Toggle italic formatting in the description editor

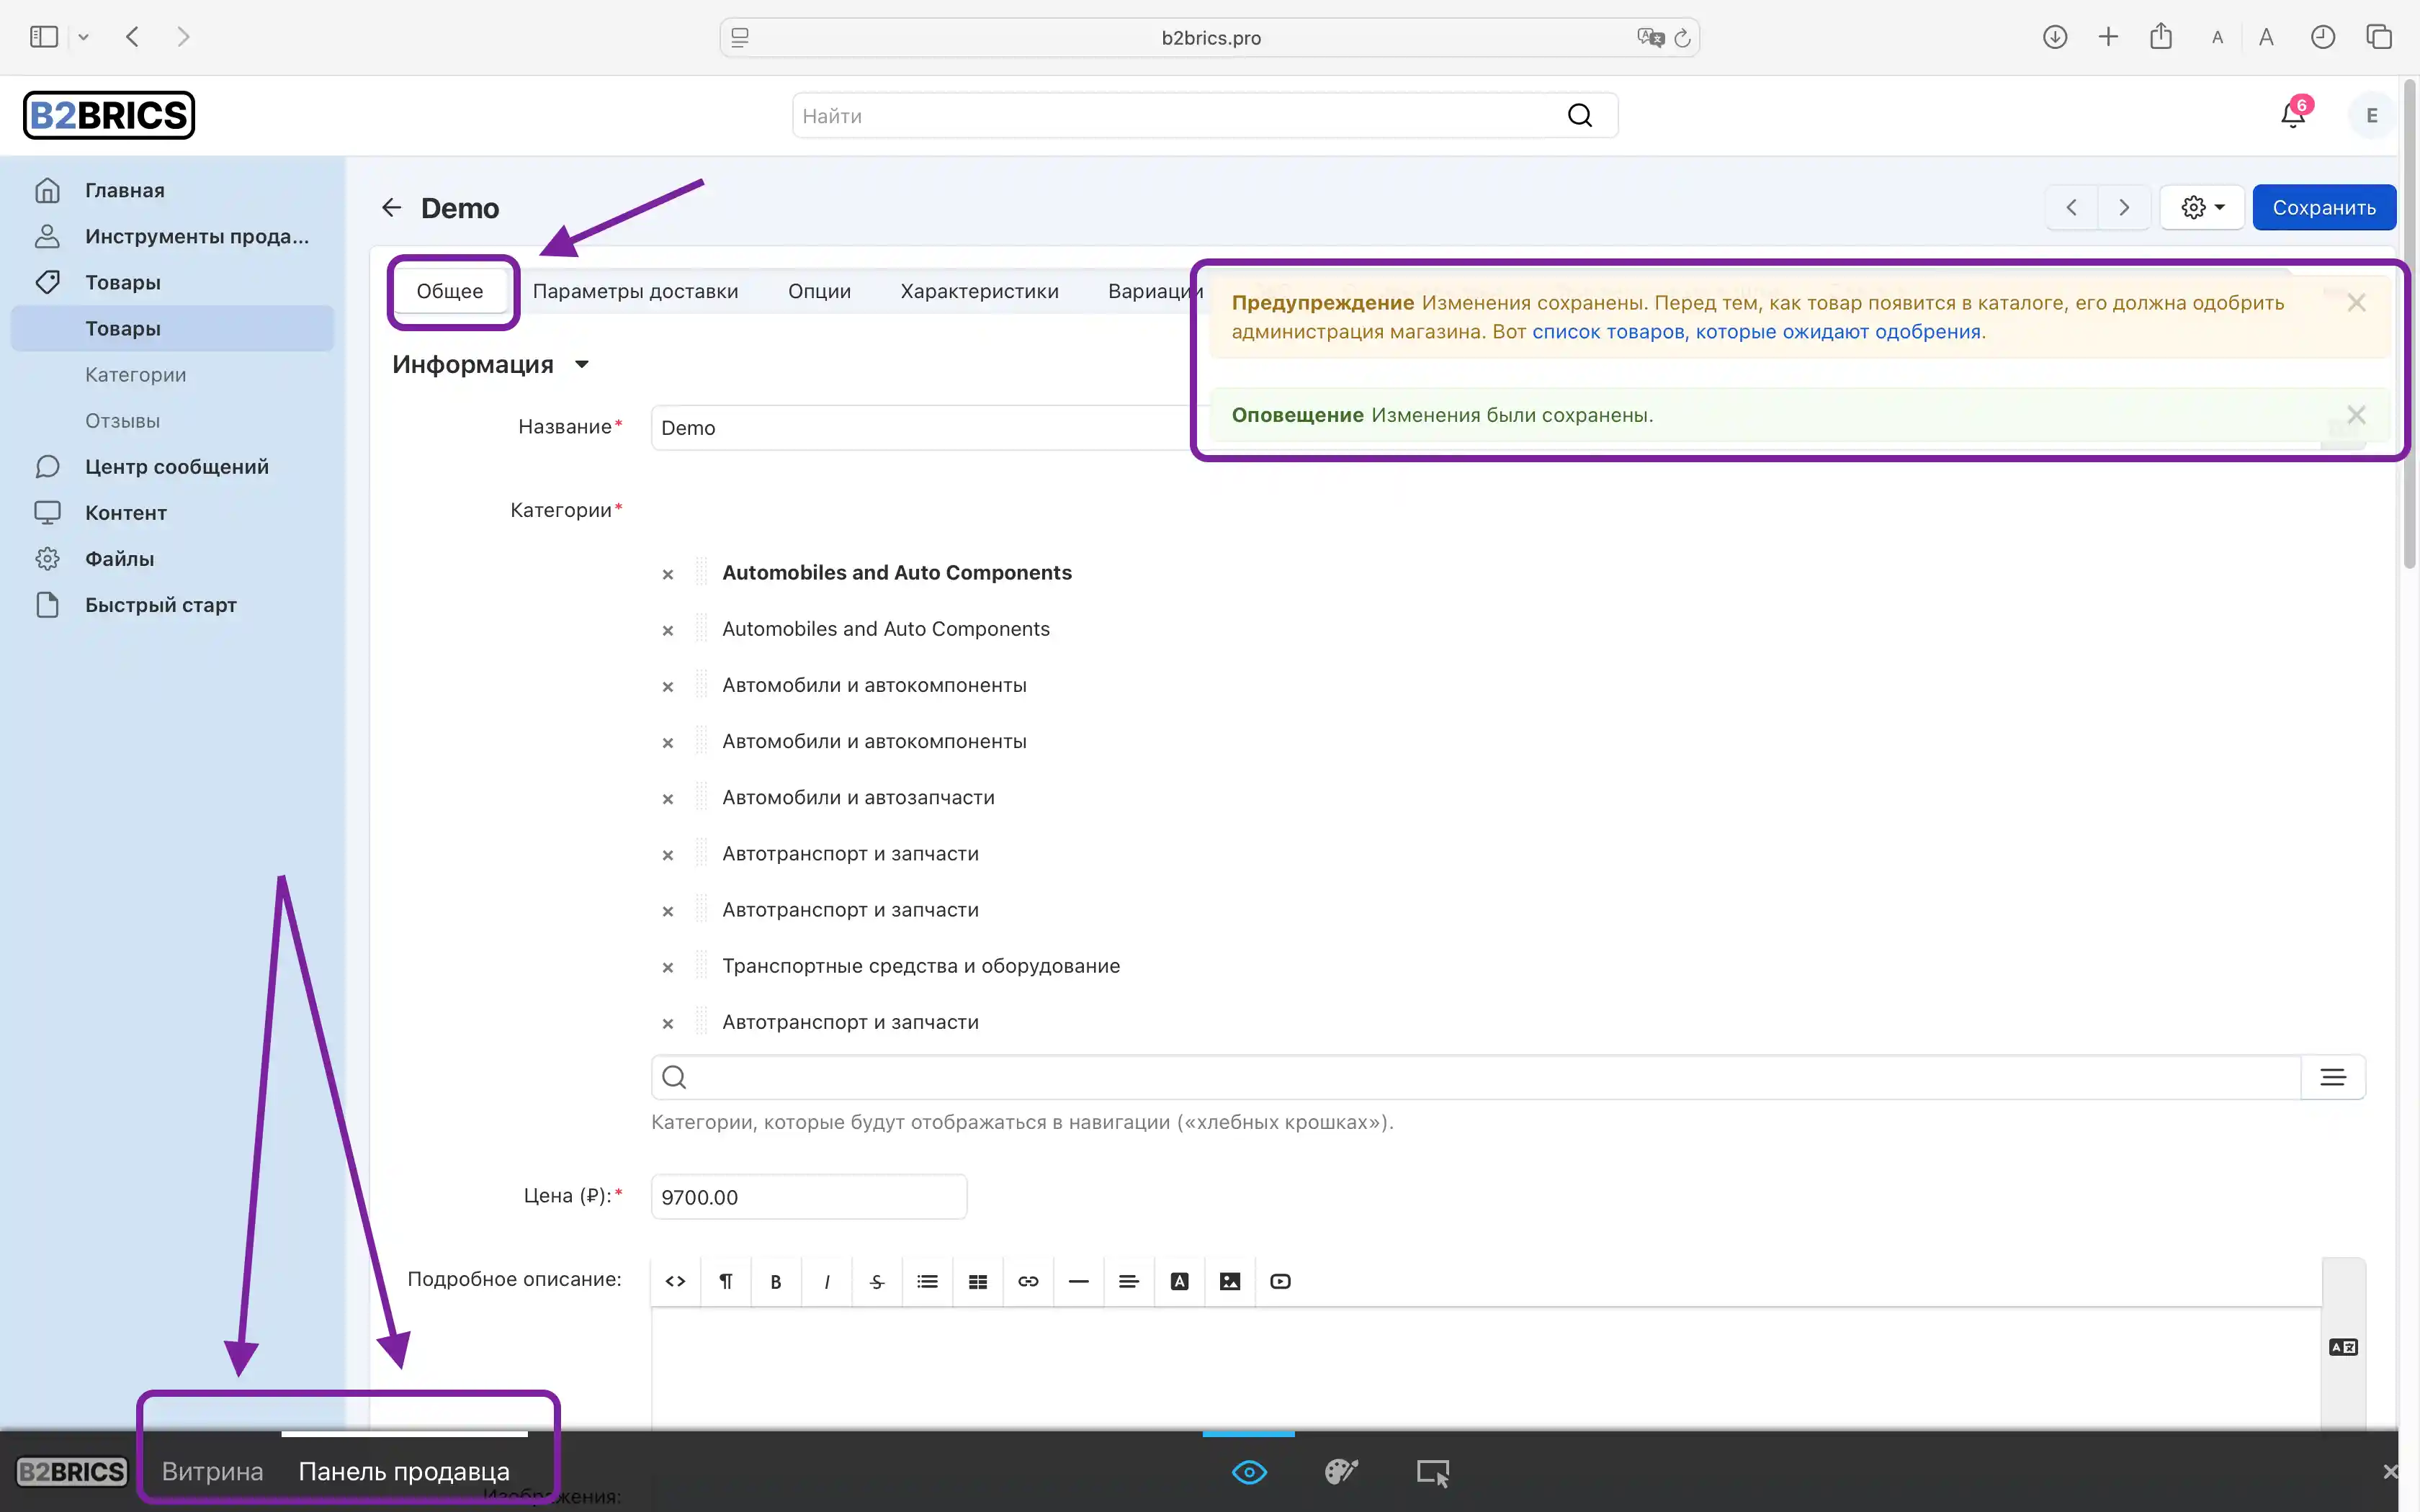[827, 1281]
